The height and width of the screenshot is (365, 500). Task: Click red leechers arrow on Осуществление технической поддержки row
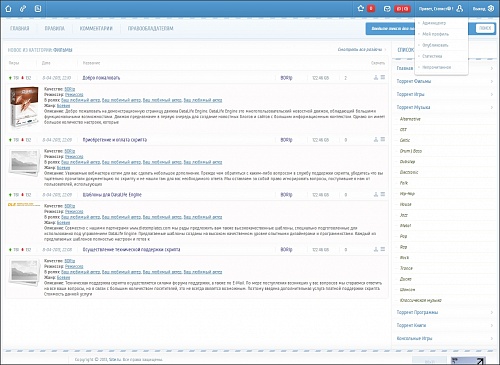22,250
